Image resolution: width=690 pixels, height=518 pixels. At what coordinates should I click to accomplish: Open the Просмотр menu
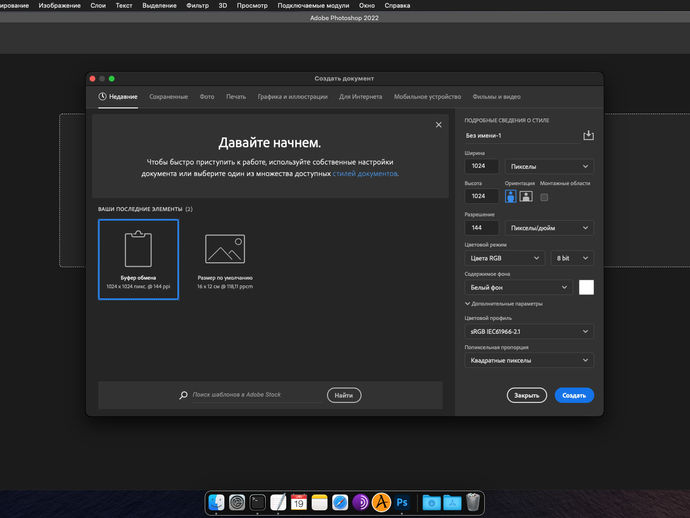252,5
